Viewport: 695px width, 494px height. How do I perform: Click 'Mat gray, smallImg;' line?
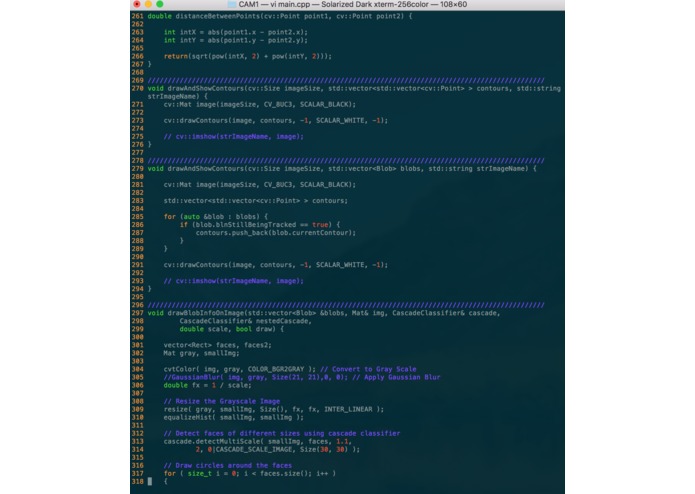pyautogui.click(x=201, y=353)
